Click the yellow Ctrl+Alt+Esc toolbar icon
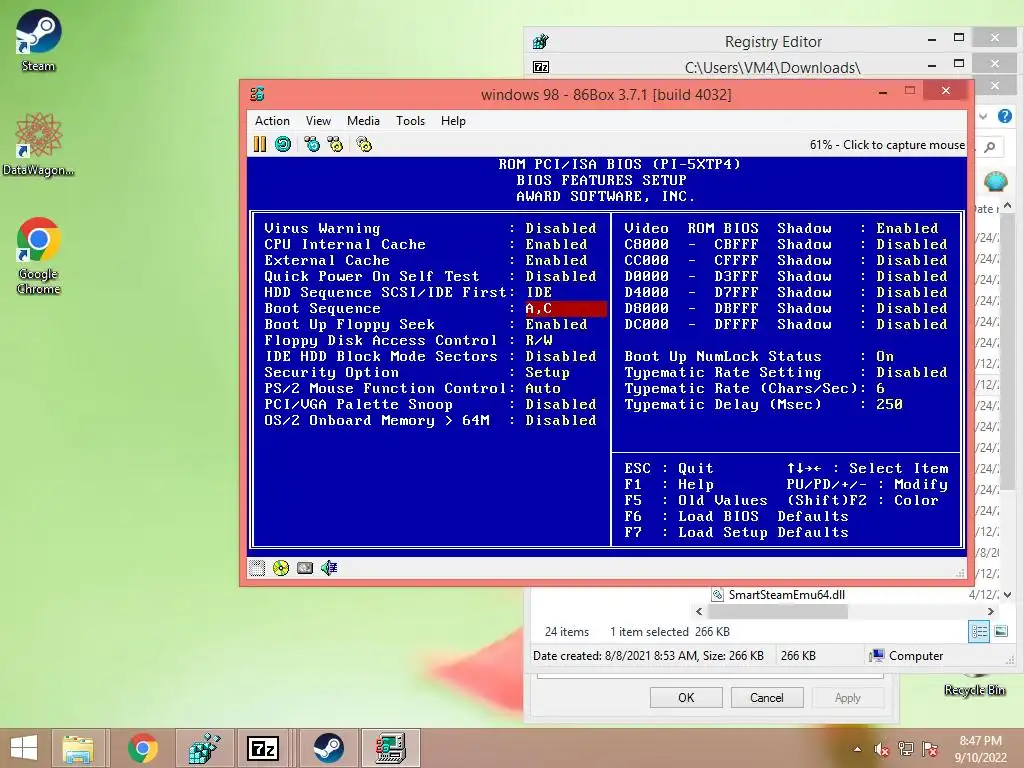Image resolution: width=1024 pixels, height=768 pixels. pos(335,144)
